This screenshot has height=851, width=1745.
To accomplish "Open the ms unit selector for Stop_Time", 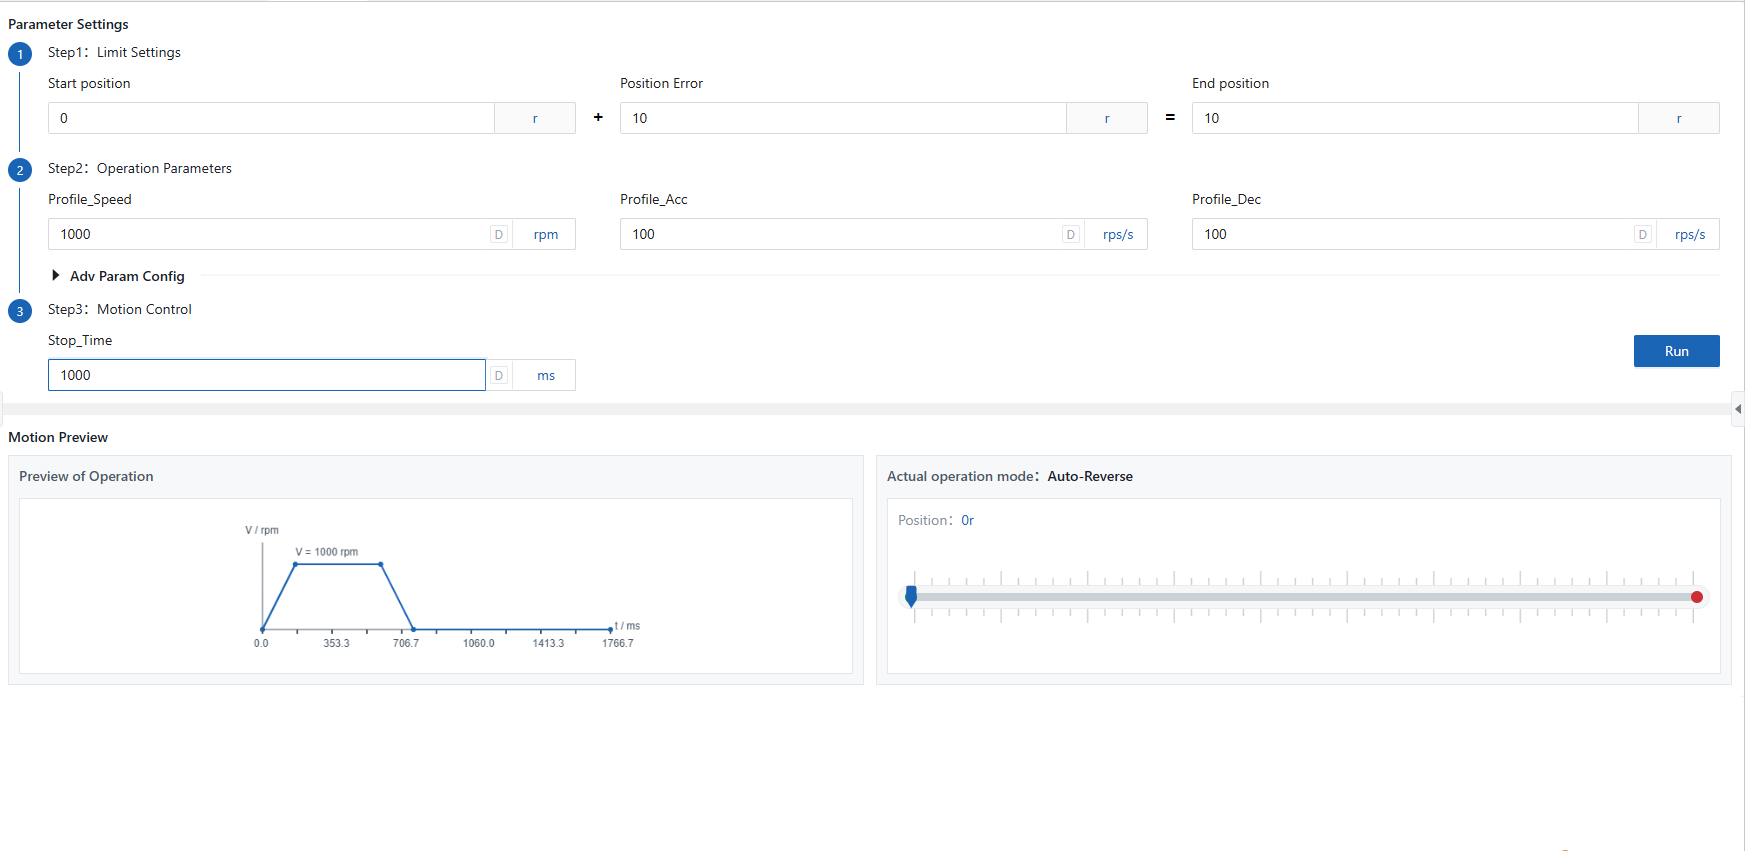I will click(545, 375).
